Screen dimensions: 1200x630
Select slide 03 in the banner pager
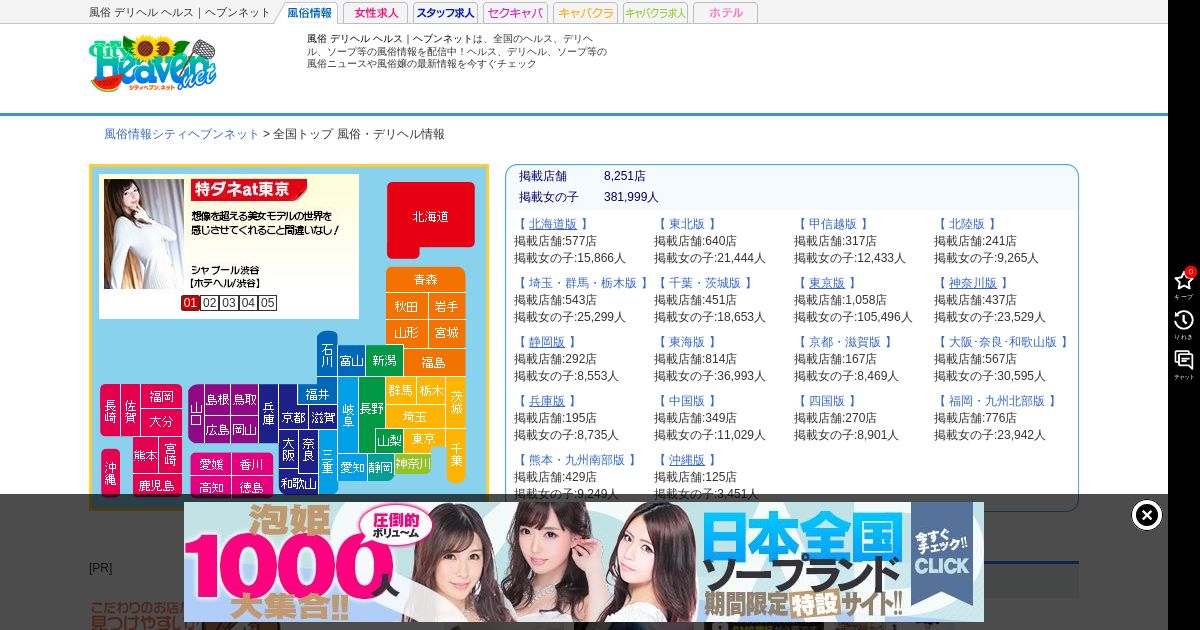(229, 303)
